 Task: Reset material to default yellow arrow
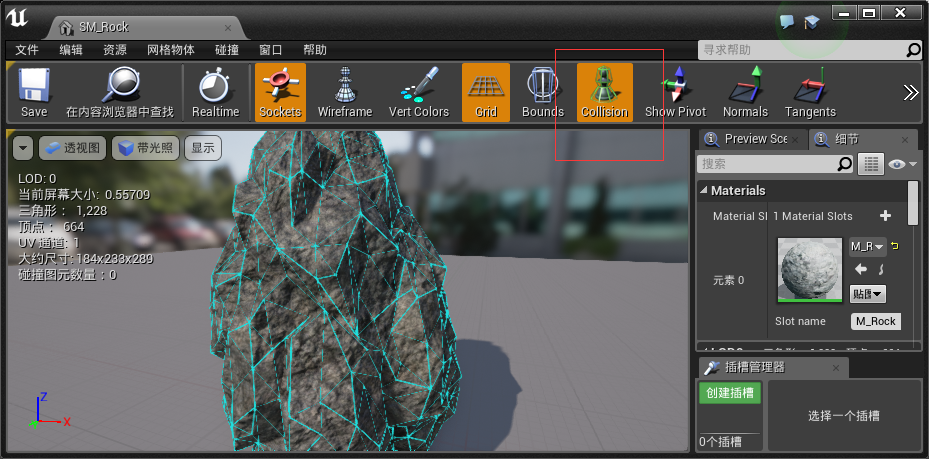tap(894, 246)
